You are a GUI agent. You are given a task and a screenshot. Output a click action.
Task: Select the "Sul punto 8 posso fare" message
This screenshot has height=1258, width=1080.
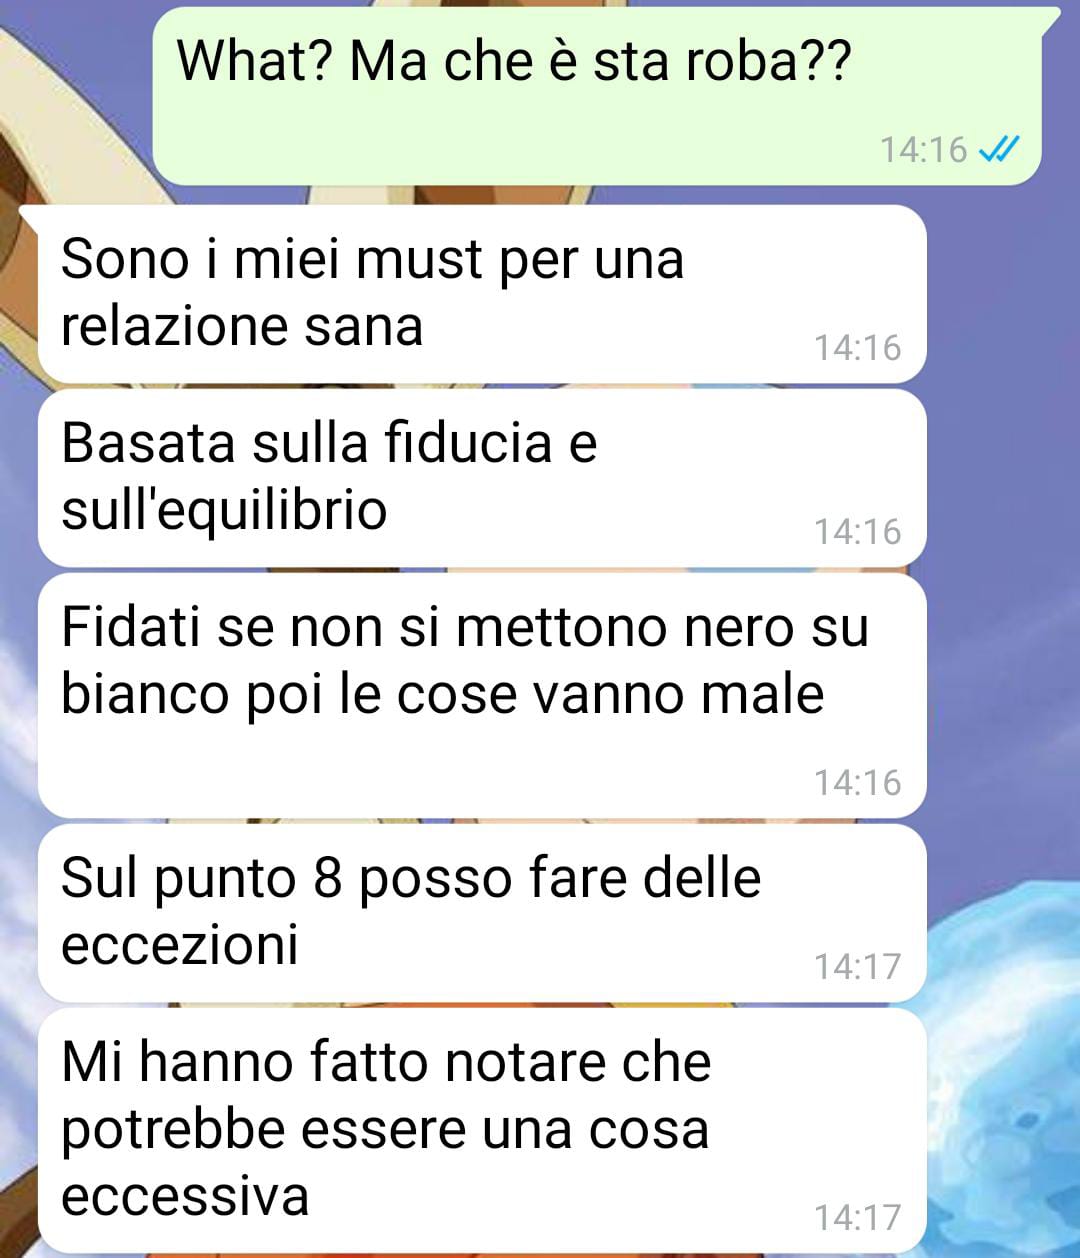482,913
